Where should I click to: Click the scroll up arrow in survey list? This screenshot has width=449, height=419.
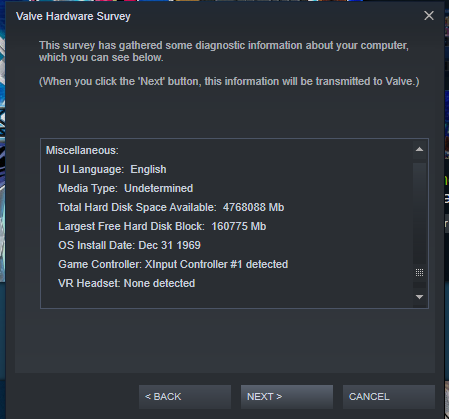tap(419, 149)
